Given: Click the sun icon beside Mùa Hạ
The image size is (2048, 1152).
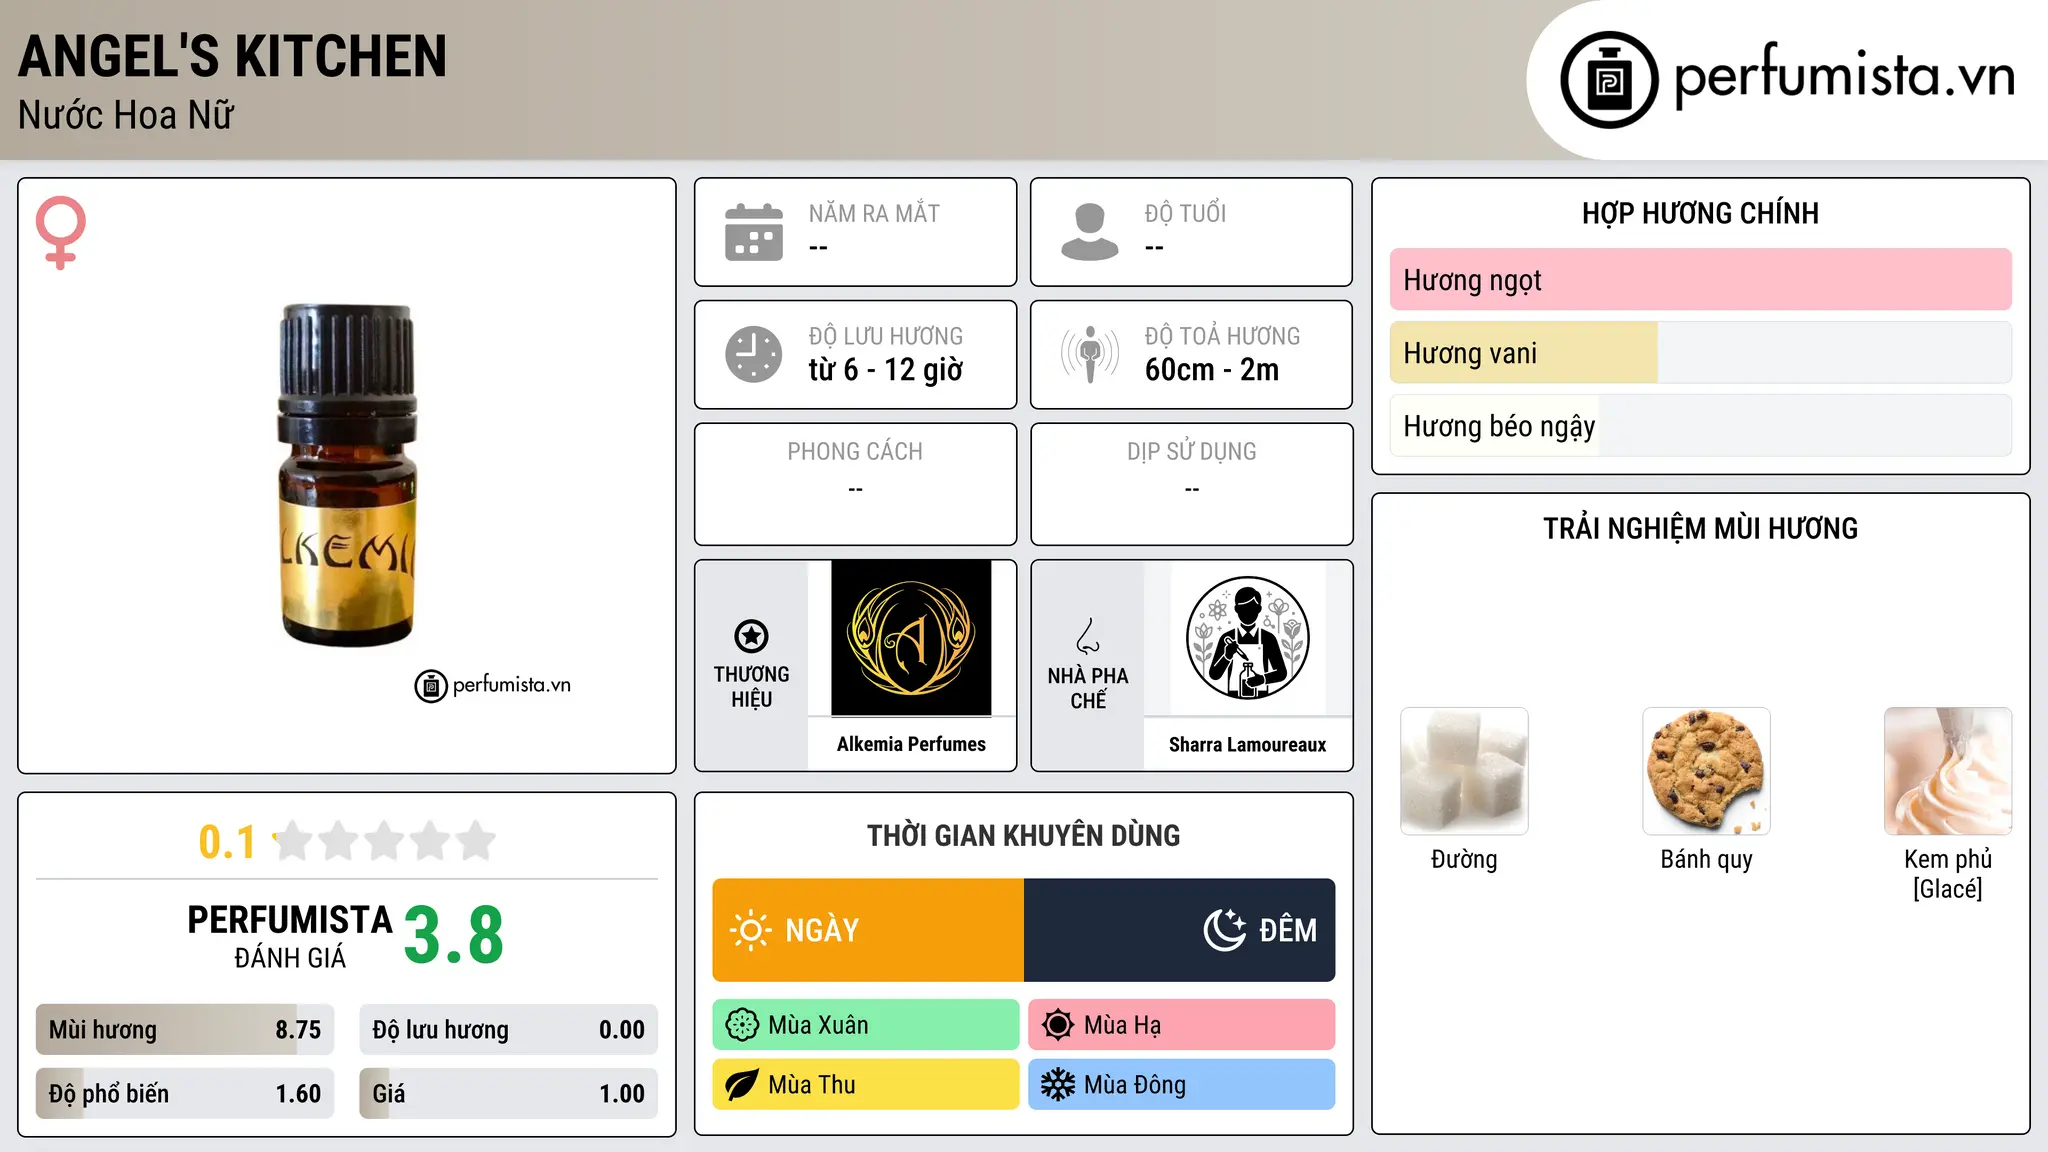Looking at the screenshot, I should (1058, 1025).
